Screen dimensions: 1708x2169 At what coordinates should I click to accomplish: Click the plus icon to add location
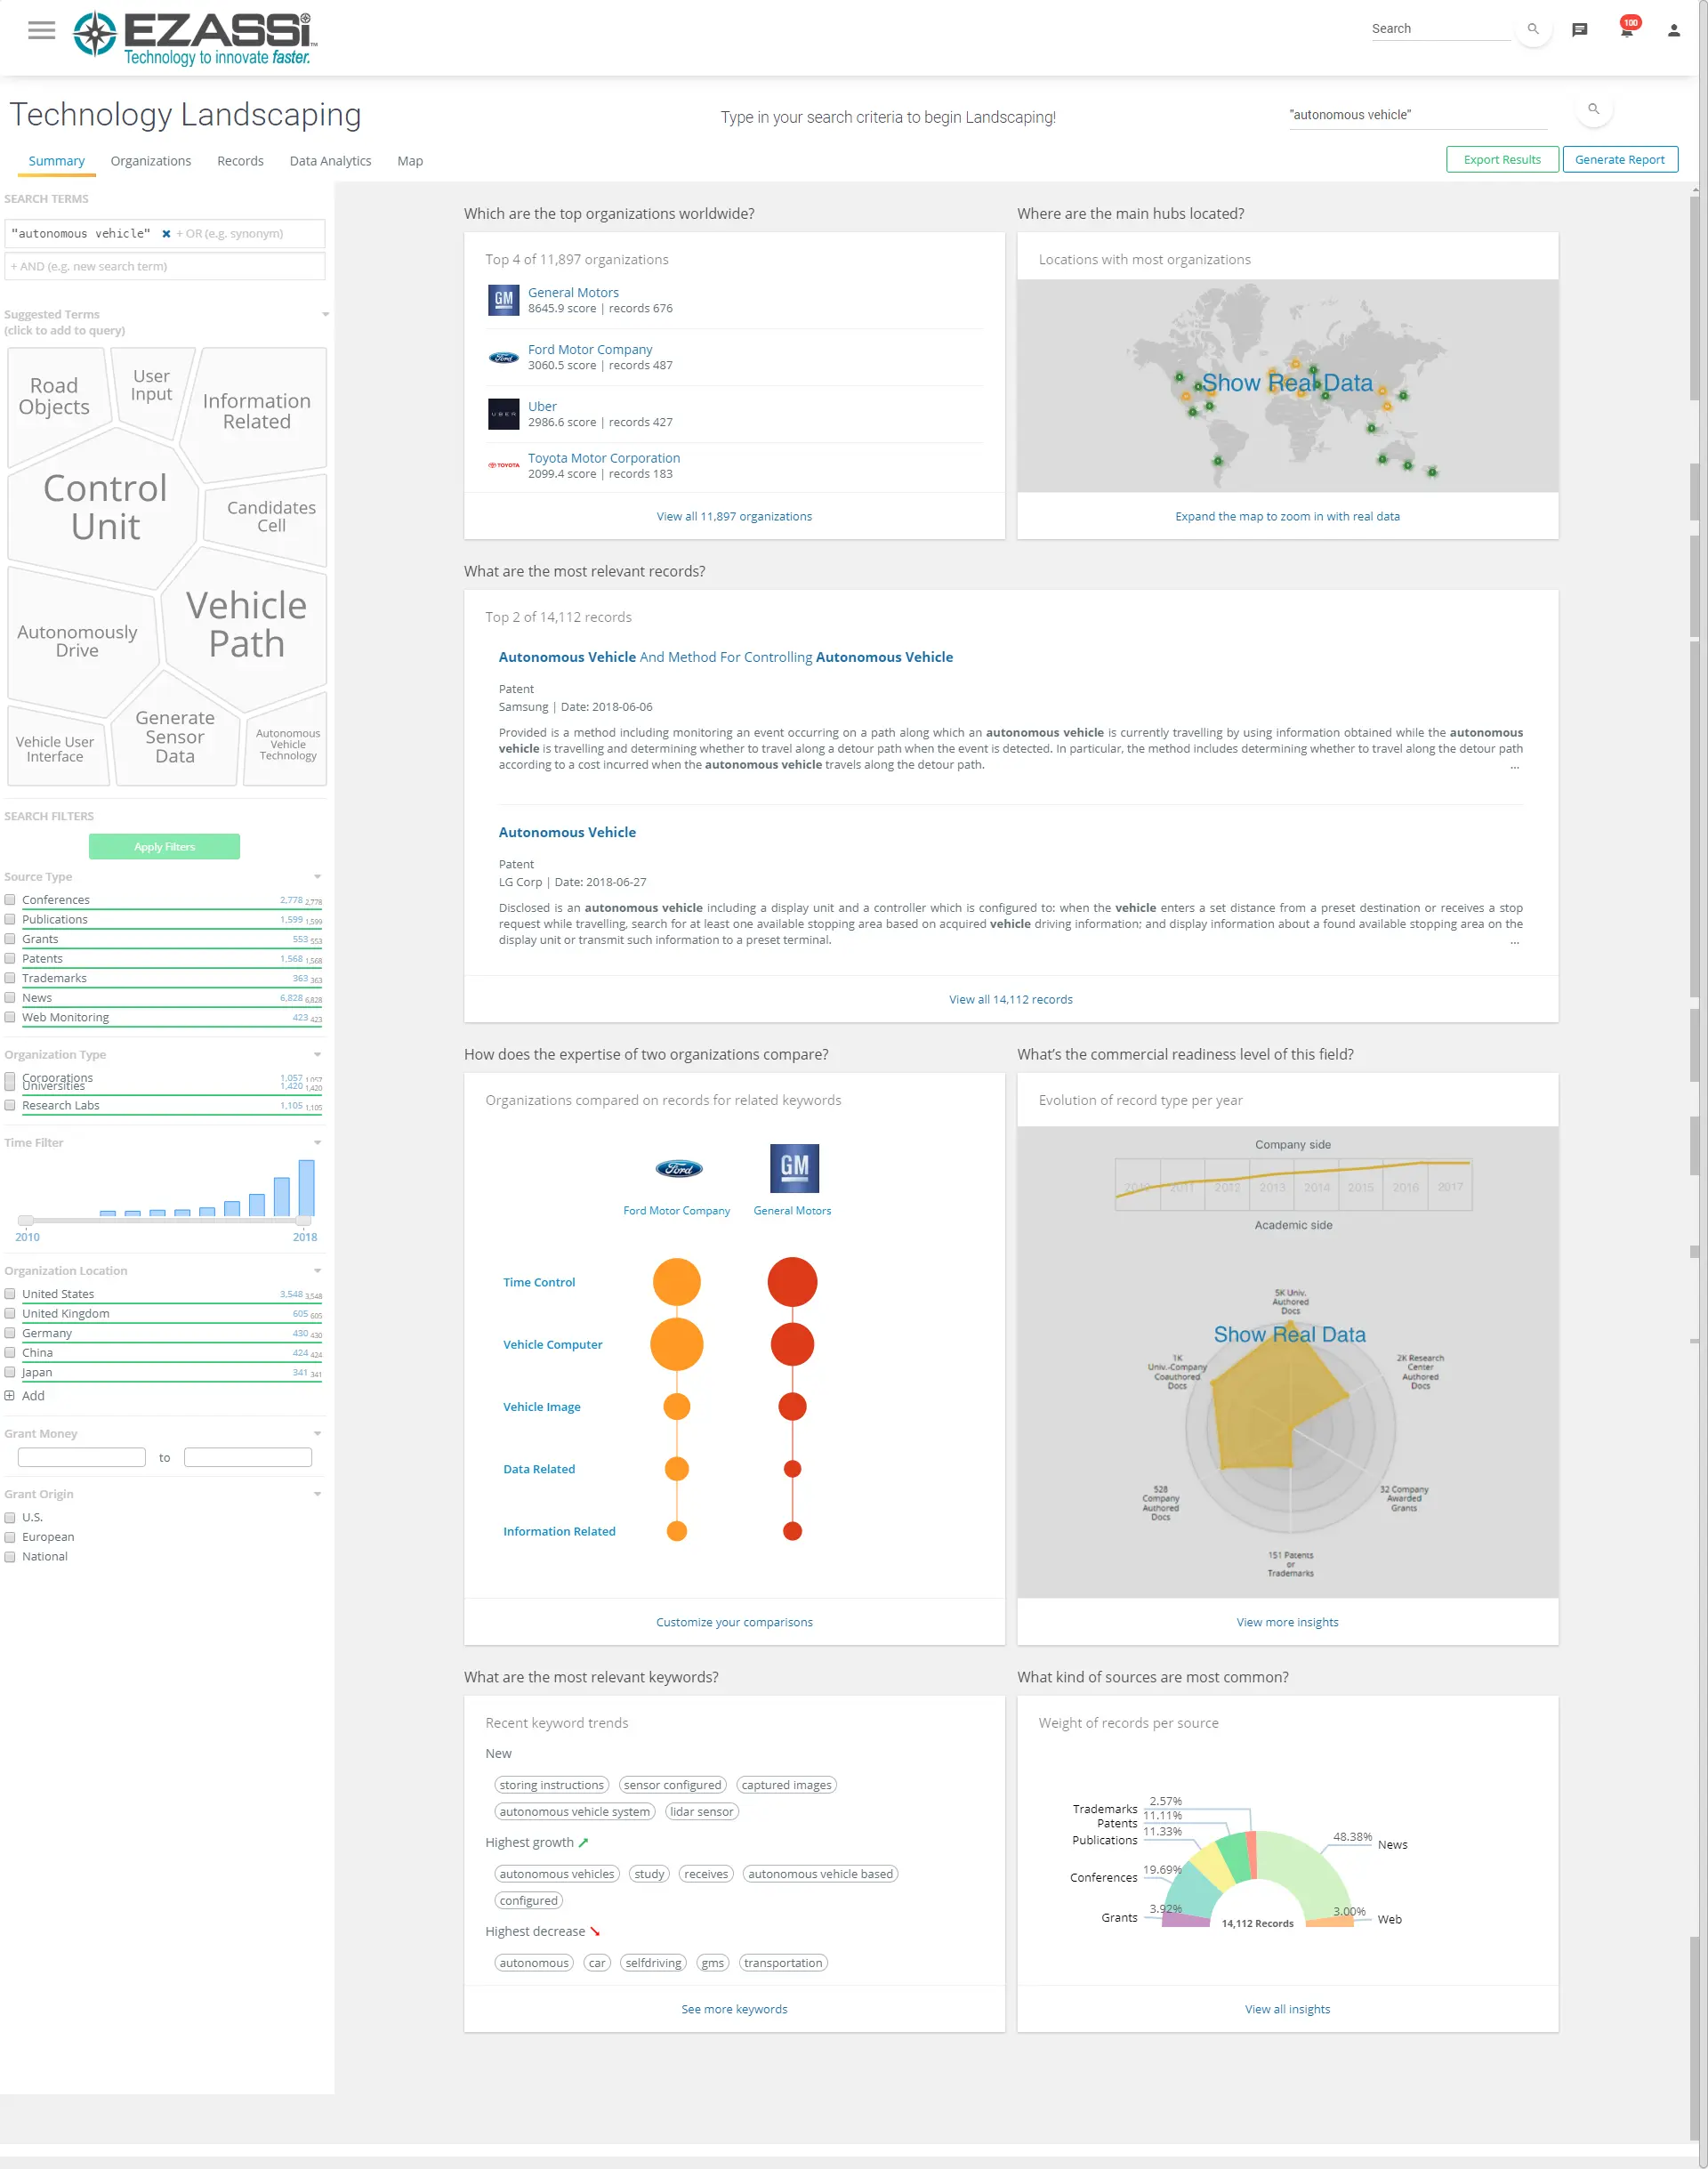pos(10,1396)
